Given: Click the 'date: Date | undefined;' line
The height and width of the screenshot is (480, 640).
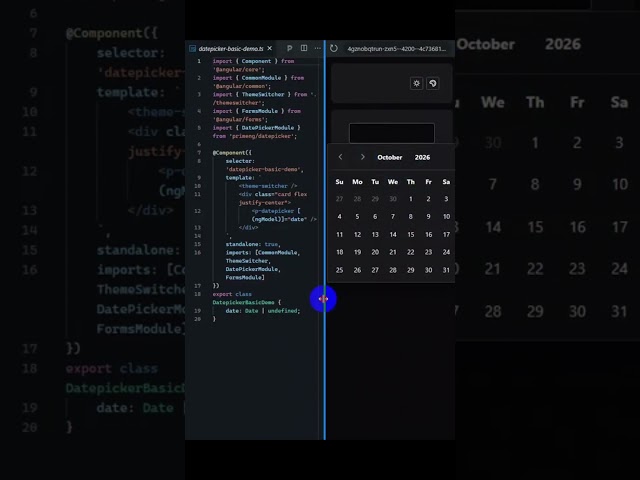Looking at the screenshot, I should tap(262, 311).
